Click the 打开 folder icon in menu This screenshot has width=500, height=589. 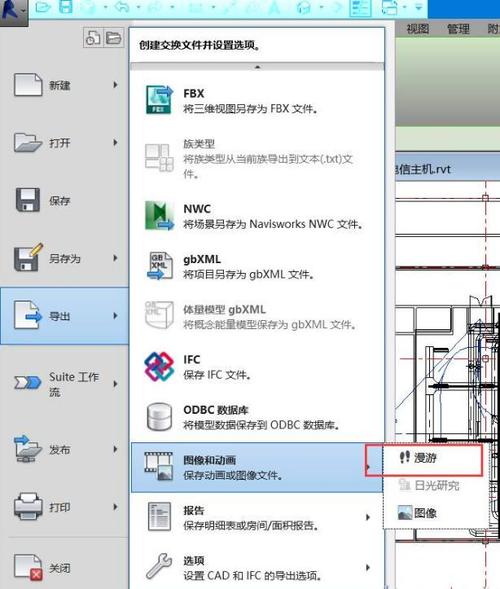pos(28,142)
